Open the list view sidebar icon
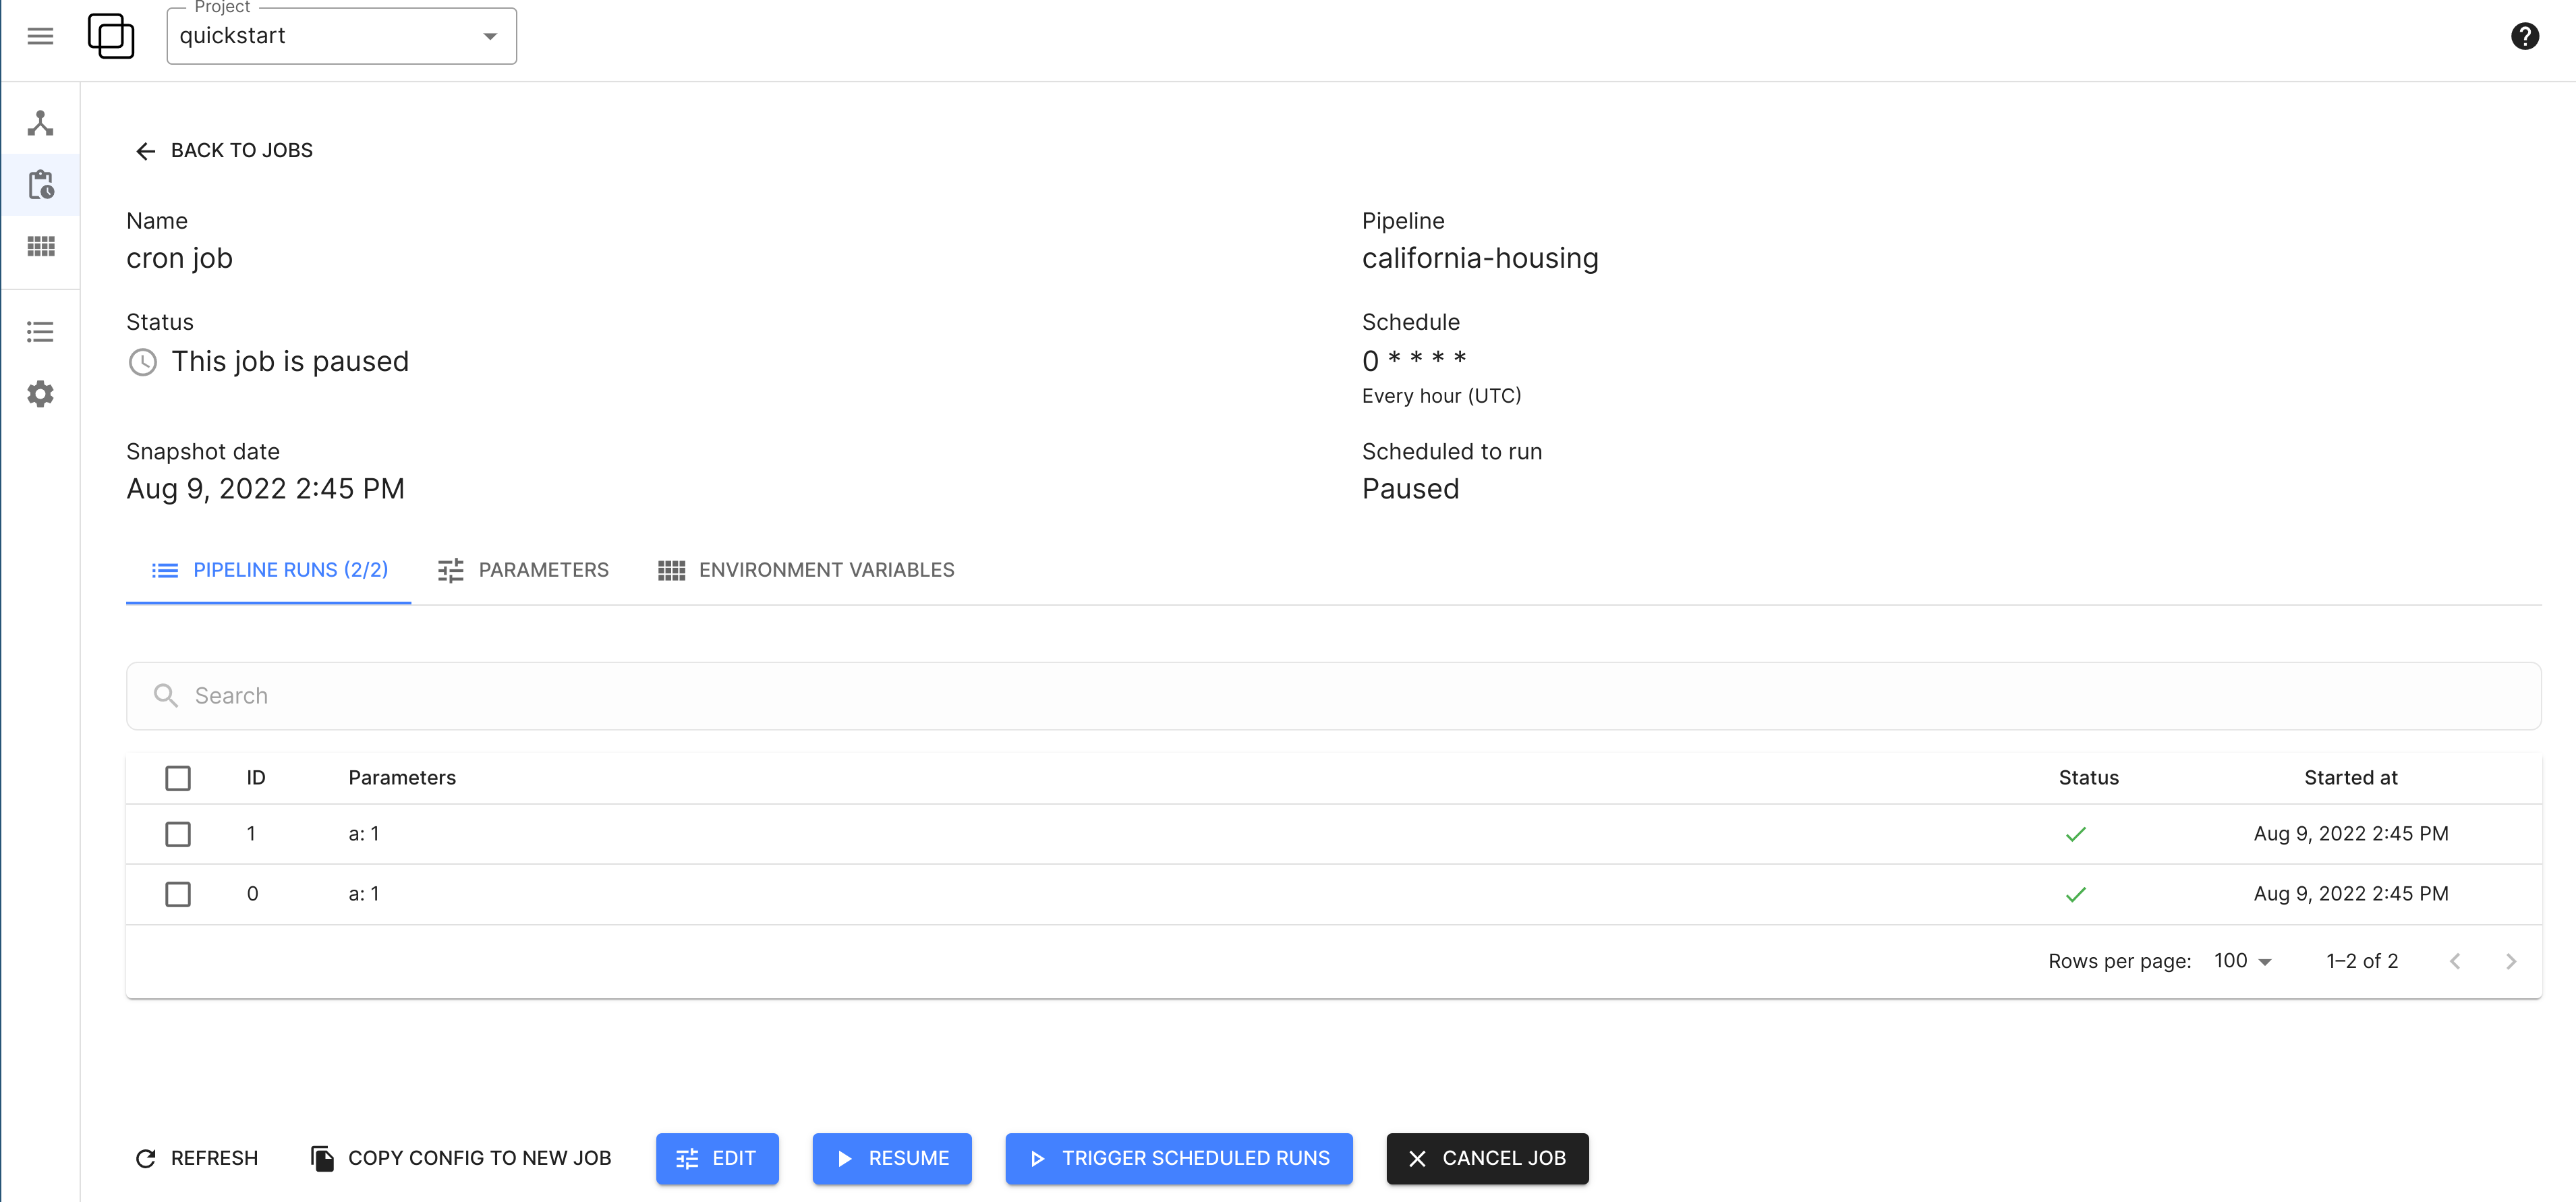This screenshot has height=1202, width=2576. coord(40,332)
